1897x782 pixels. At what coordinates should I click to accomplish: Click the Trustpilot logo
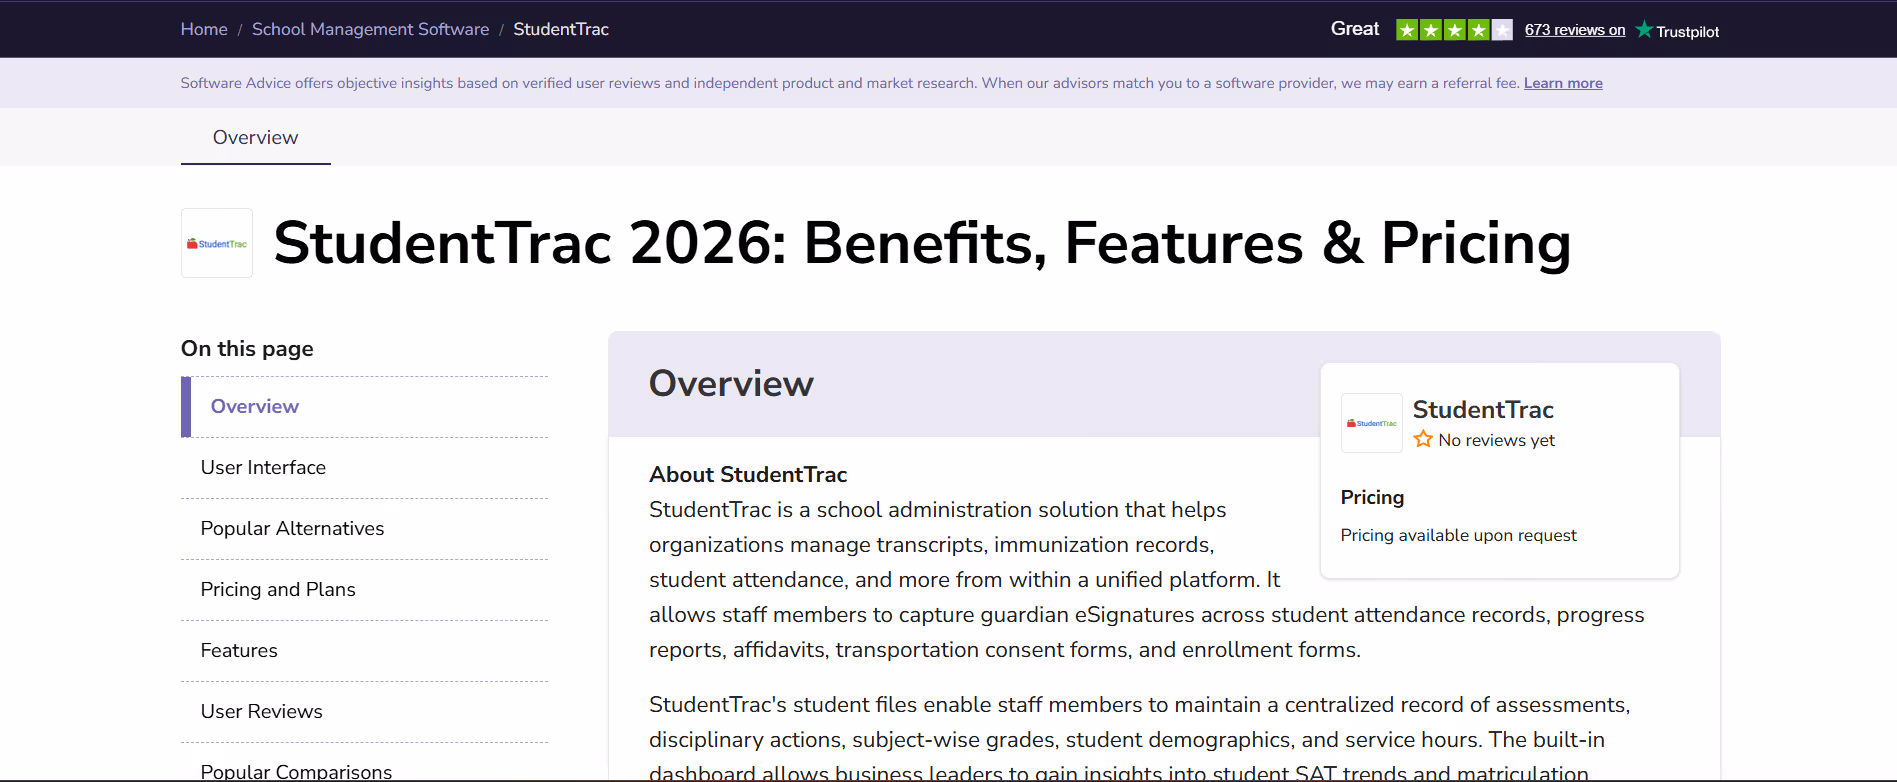coord(1678,30)
